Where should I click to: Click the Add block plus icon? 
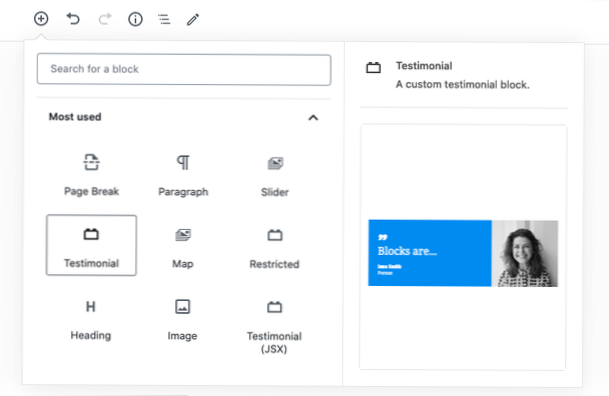click(41, 19)
